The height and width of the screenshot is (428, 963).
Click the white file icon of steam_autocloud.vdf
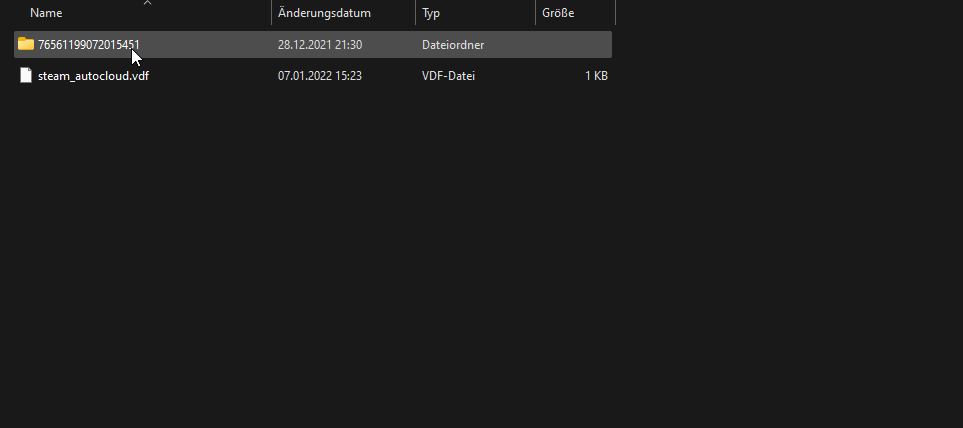pyautogui.click(x=26, y=76)
